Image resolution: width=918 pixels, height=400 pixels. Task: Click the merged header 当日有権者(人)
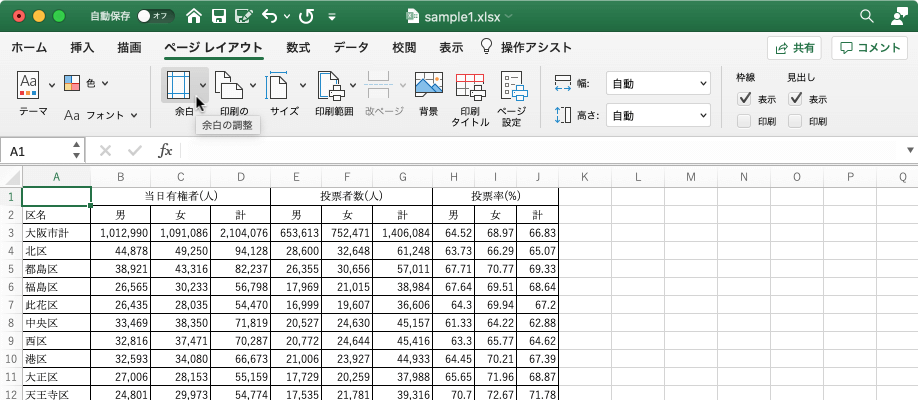(x=181, y=196)
